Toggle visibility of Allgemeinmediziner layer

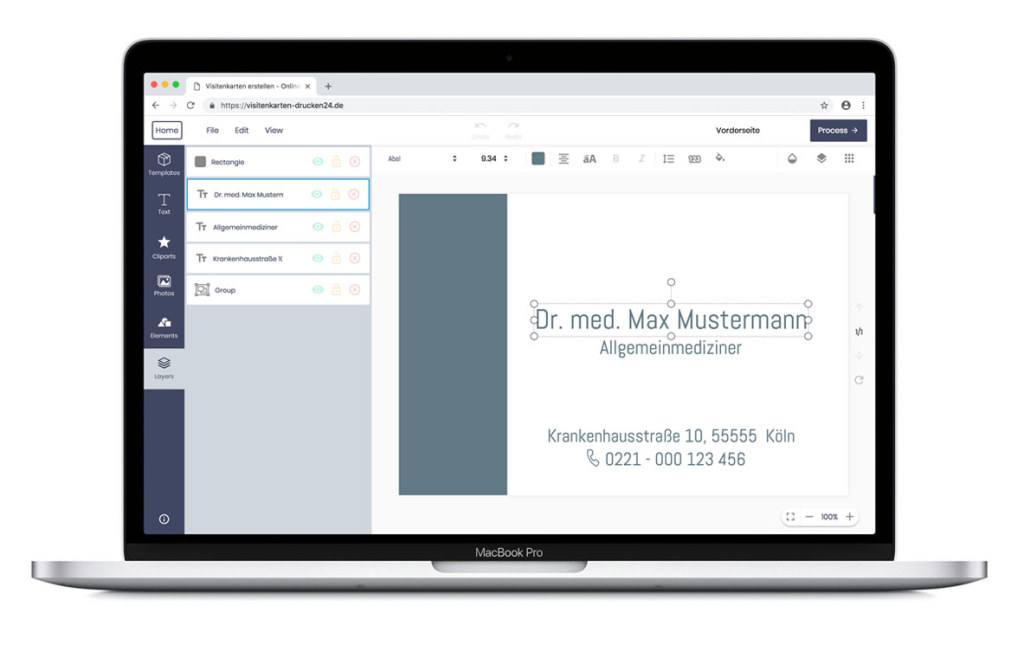317,227
